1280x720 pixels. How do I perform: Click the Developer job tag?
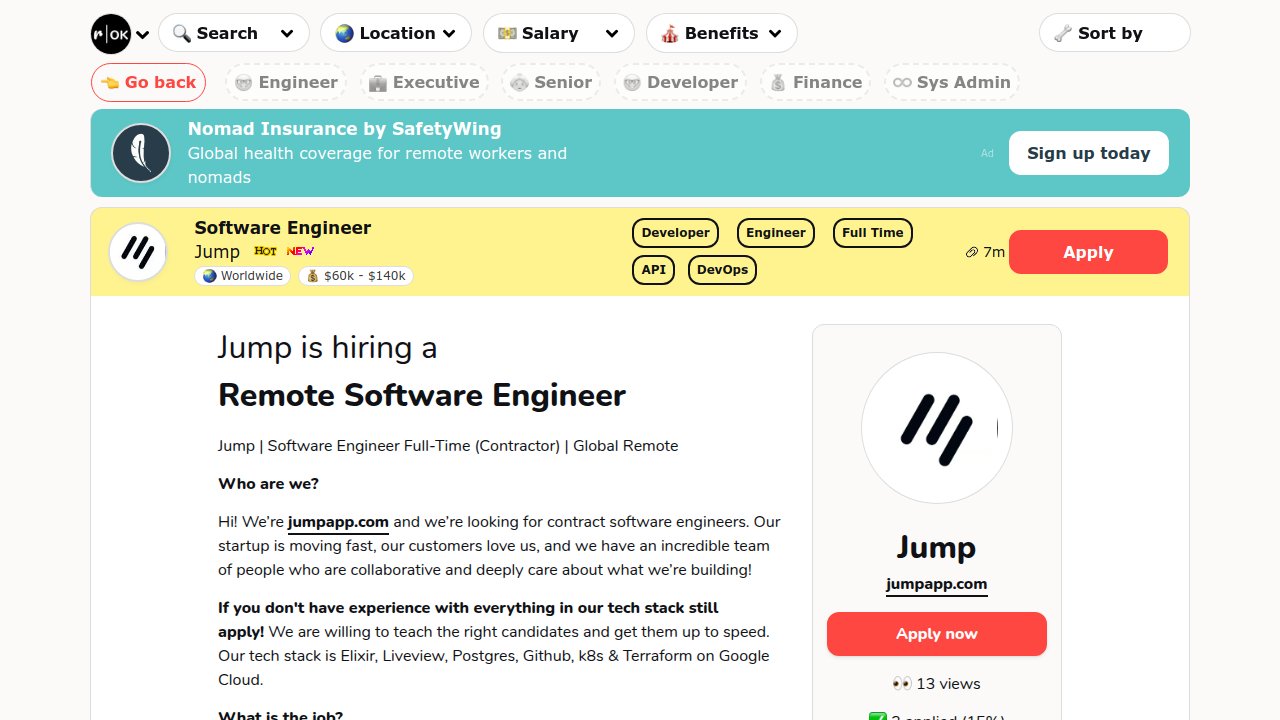pos(676,233)
